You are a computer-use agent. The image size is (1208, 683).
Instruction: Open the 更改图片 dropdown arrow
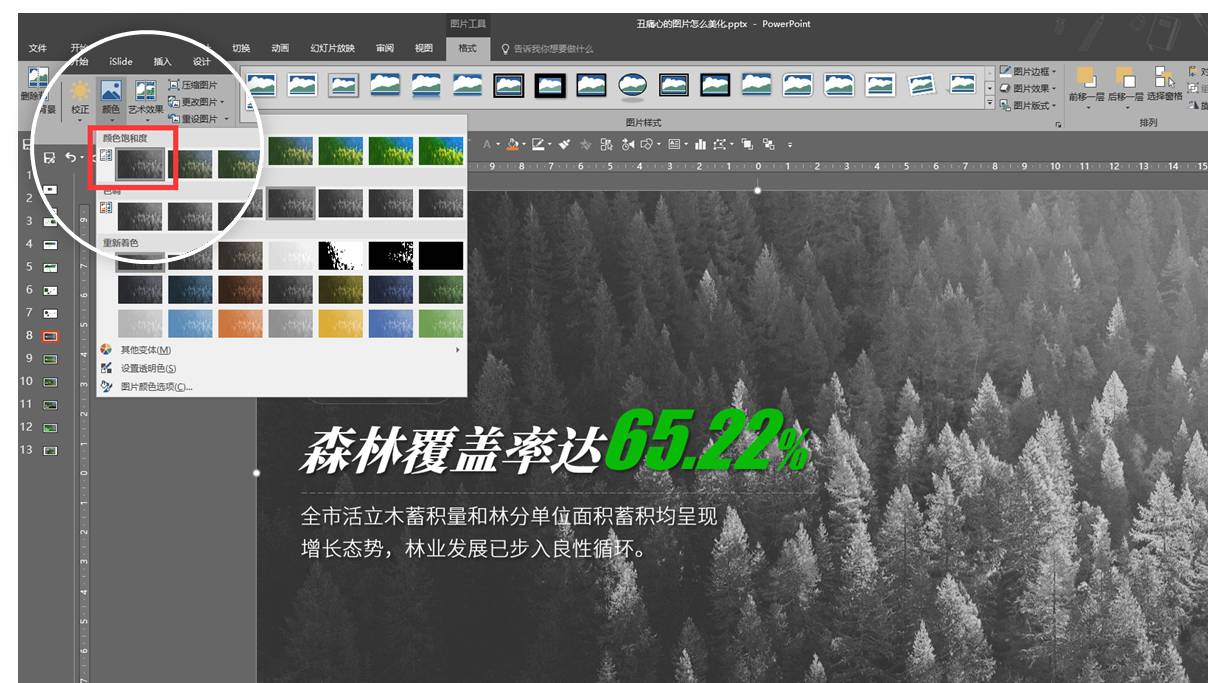[x=223, y=102]
